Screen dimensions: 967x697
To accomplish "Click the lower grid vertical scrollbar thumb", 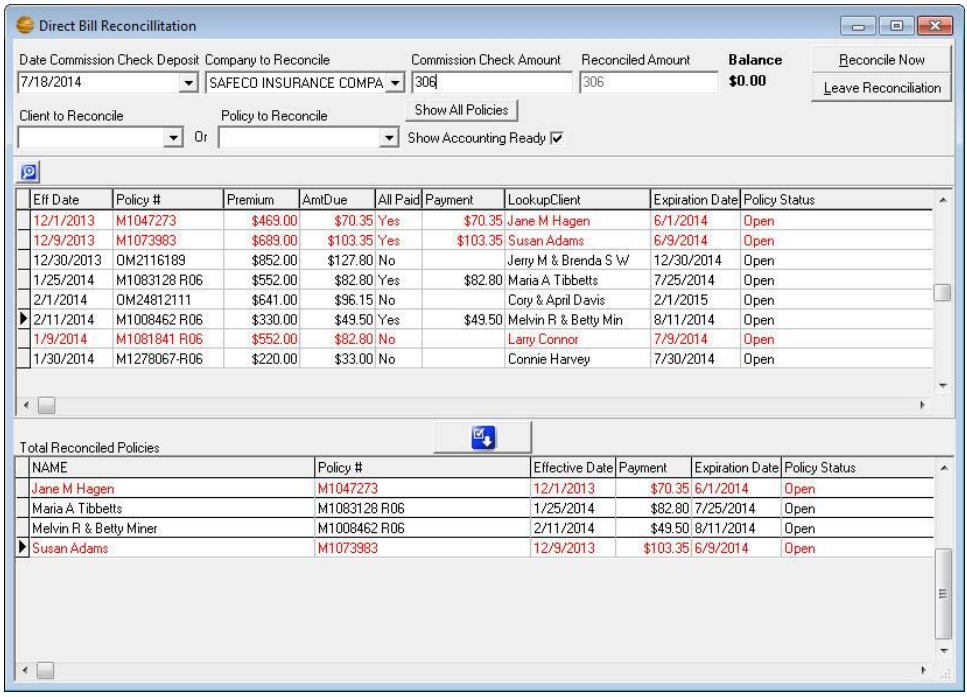I will click(944, 593).
